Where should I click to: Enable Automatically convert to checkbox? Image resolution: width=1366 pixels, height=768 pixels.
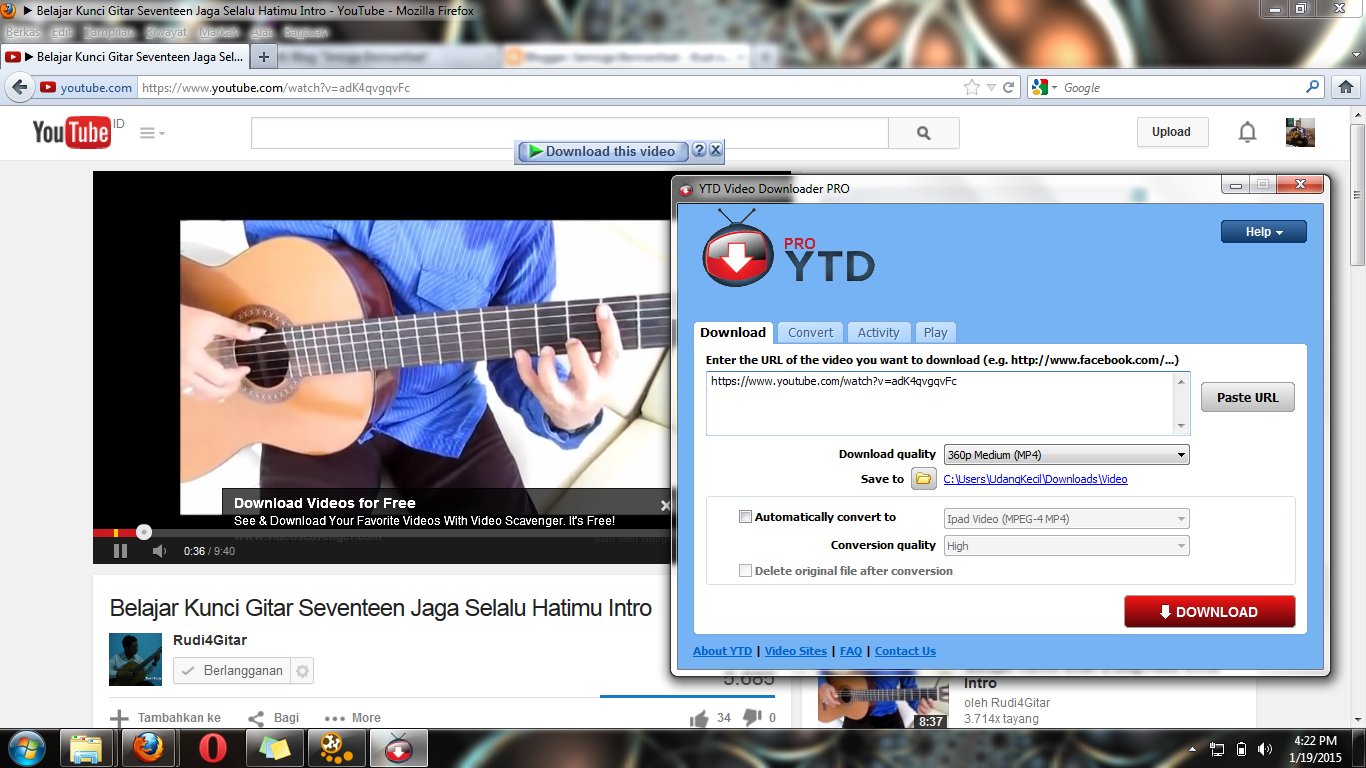745,517
